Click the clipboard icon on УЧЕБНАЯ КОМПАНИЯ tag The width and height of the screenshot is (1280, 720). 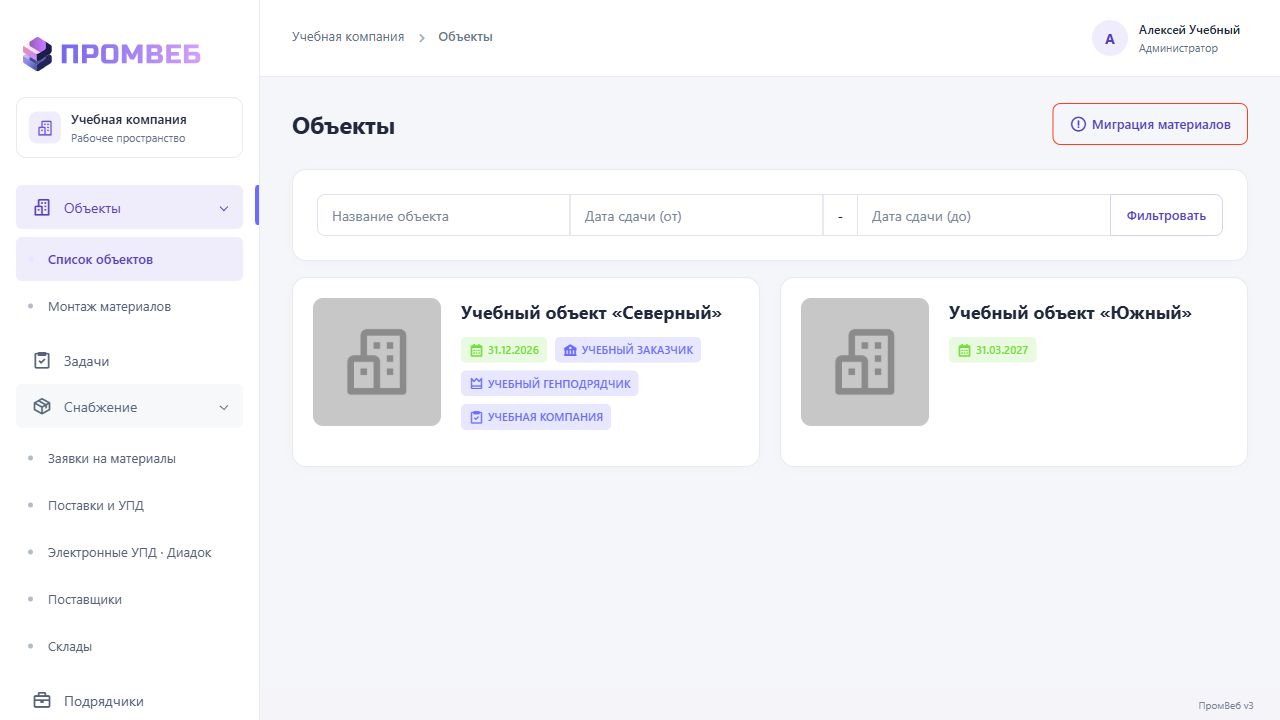tap(476, 417)
